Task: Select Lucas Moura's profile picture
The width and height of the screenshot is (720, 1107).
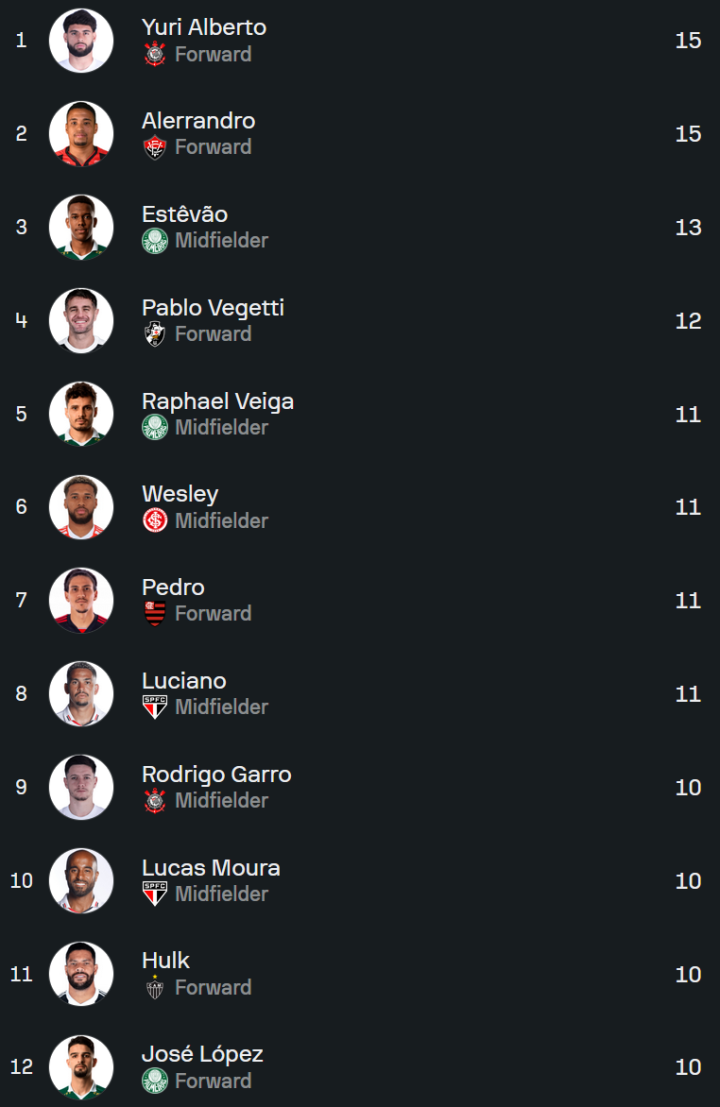Action: pos(81,880)
